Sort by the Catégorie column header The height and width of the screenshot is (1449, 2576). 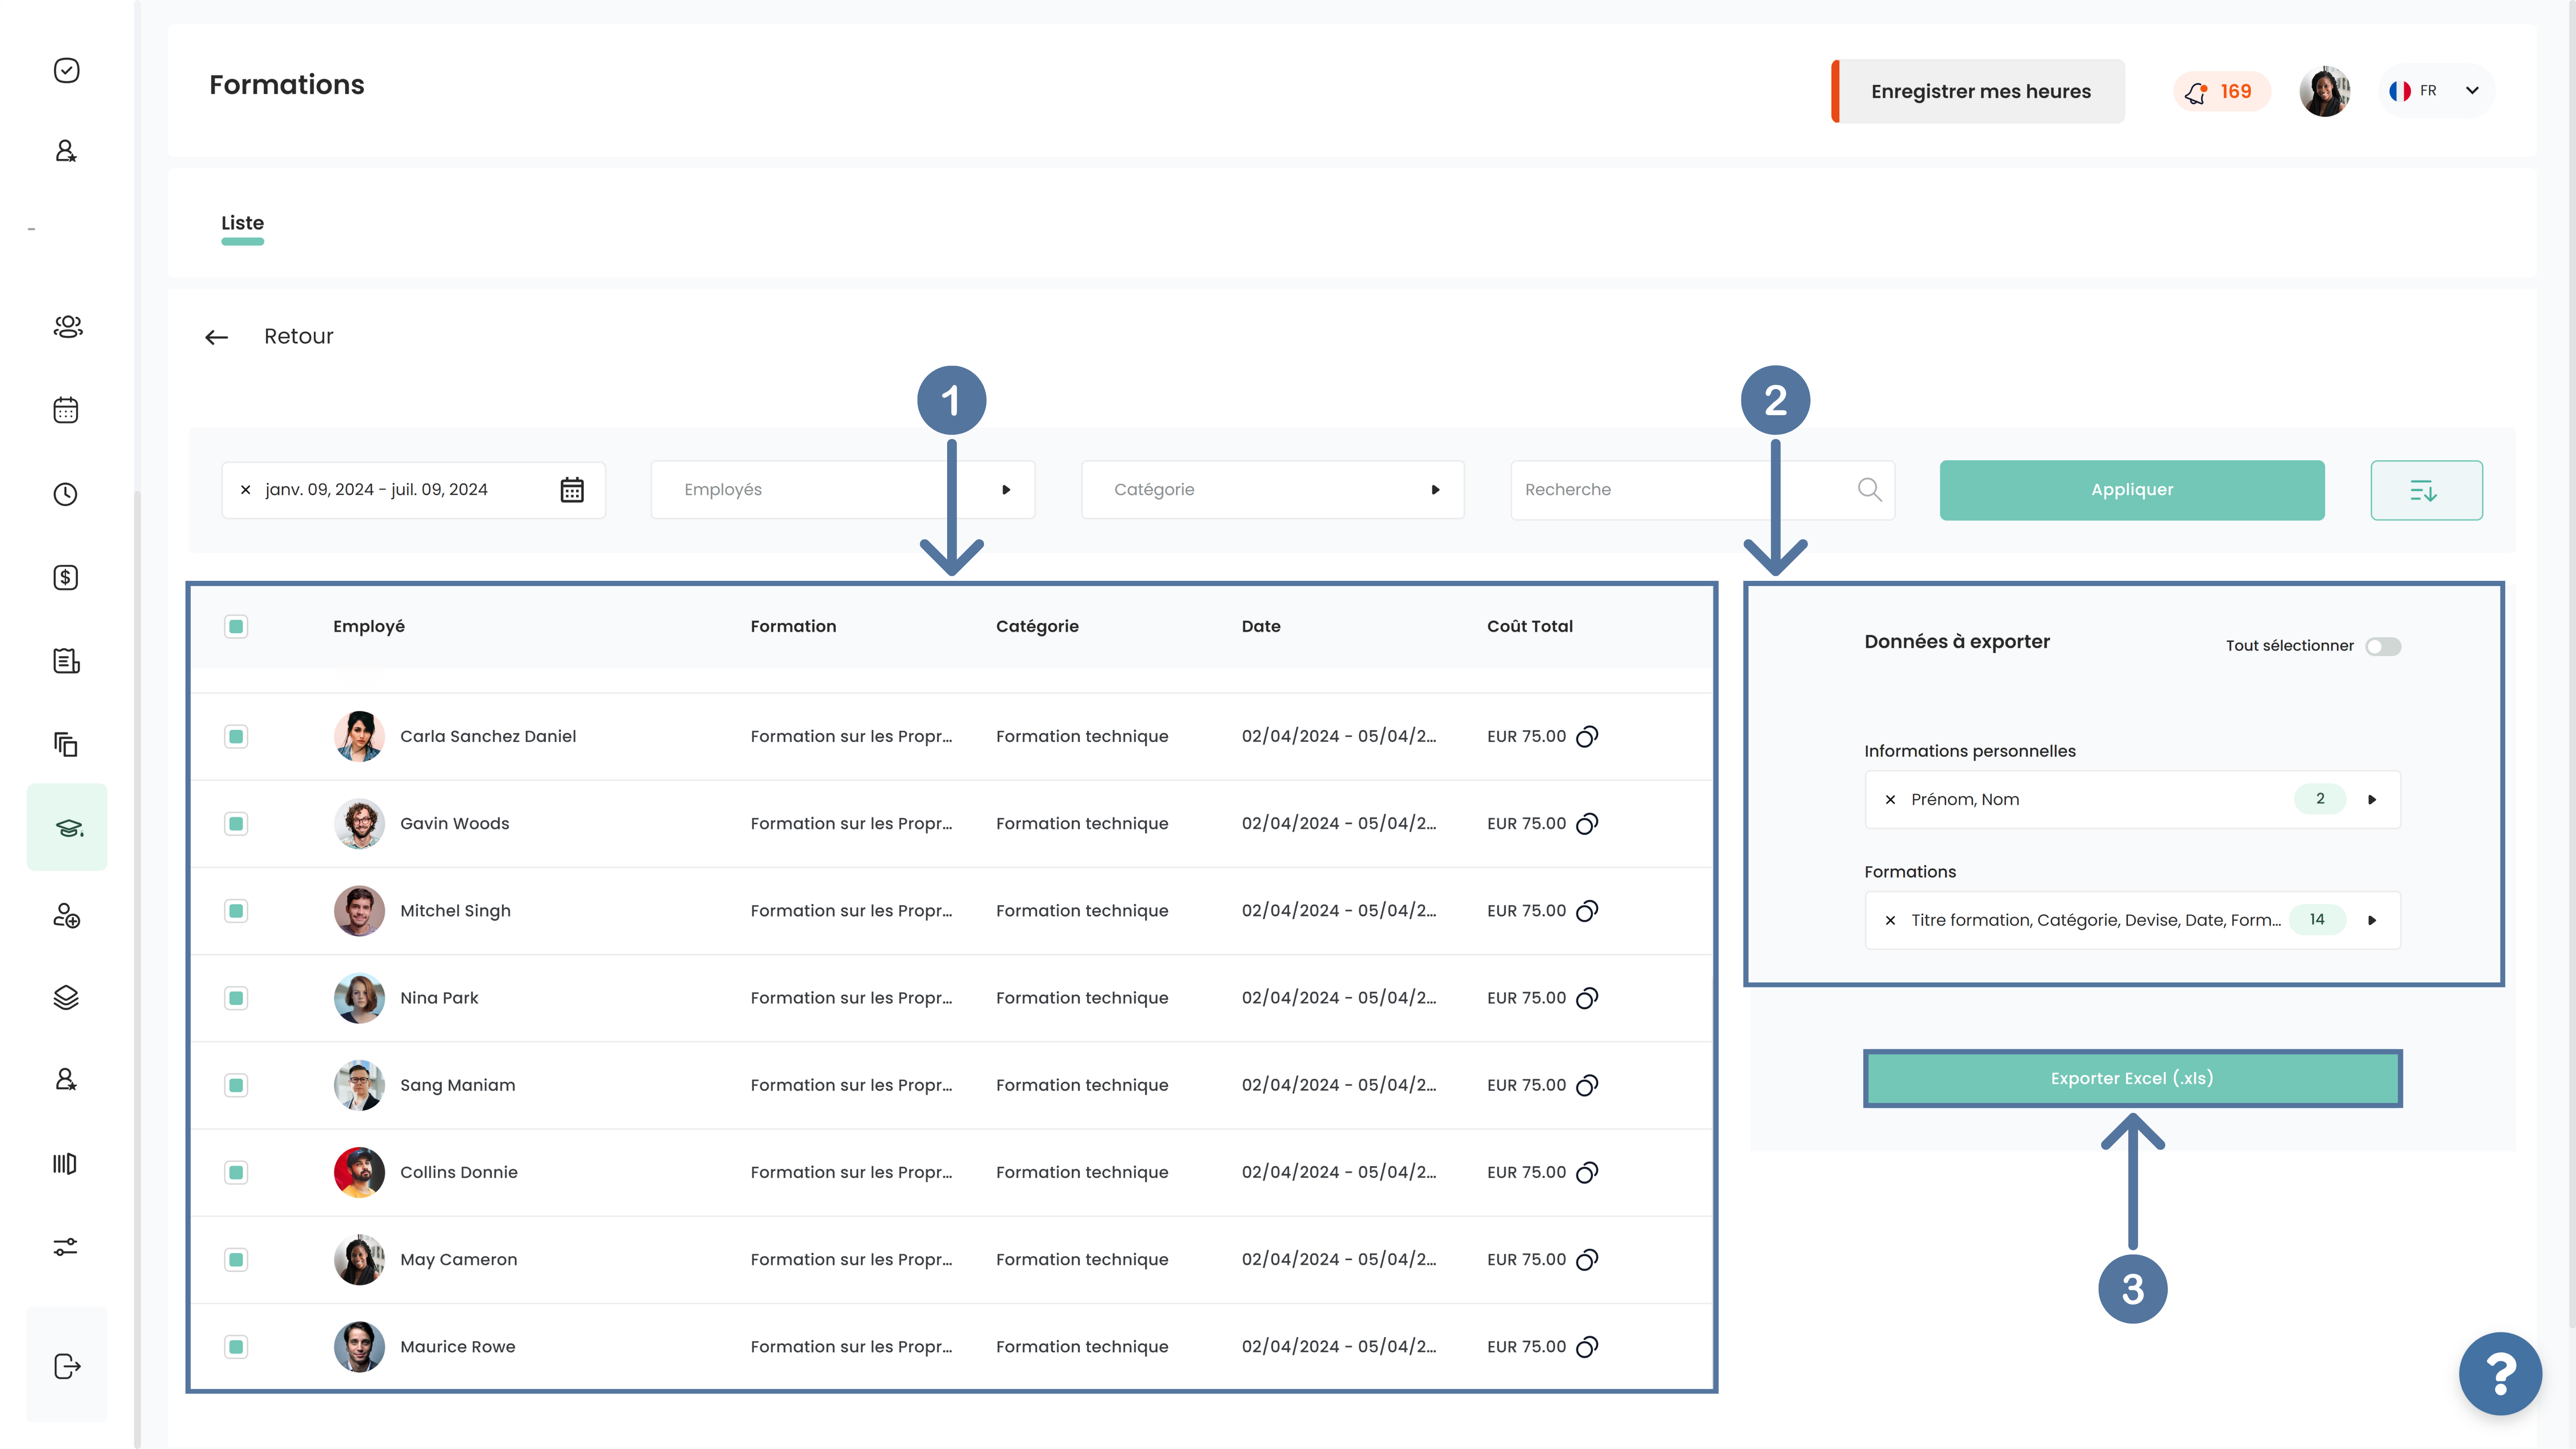pos(1037,627)
